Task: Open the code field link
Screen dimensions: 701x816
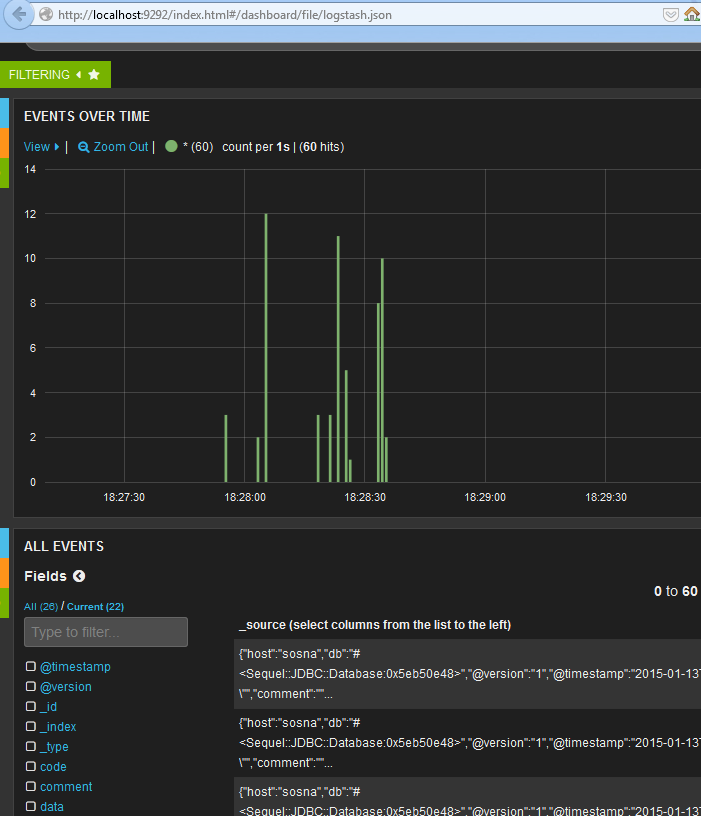Action: [x=53, y=767]
